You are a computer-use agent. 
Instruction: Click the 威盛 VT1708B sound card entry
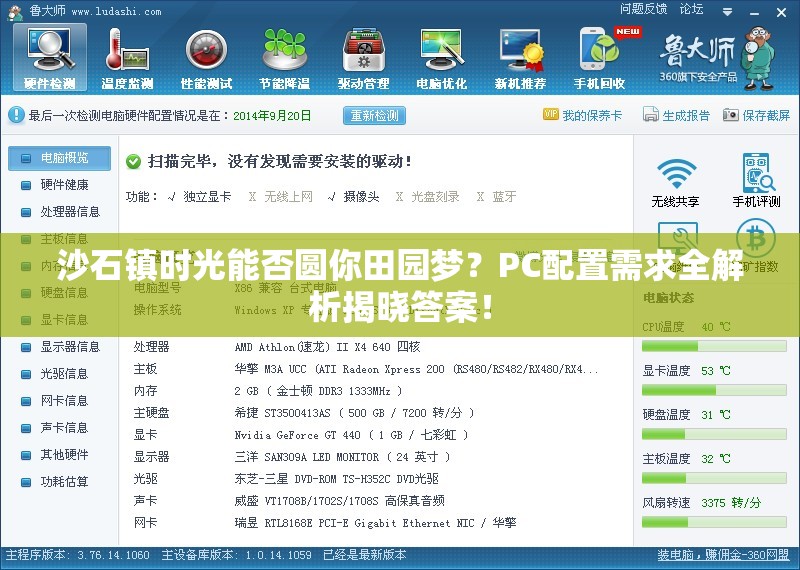coord(339,501)
